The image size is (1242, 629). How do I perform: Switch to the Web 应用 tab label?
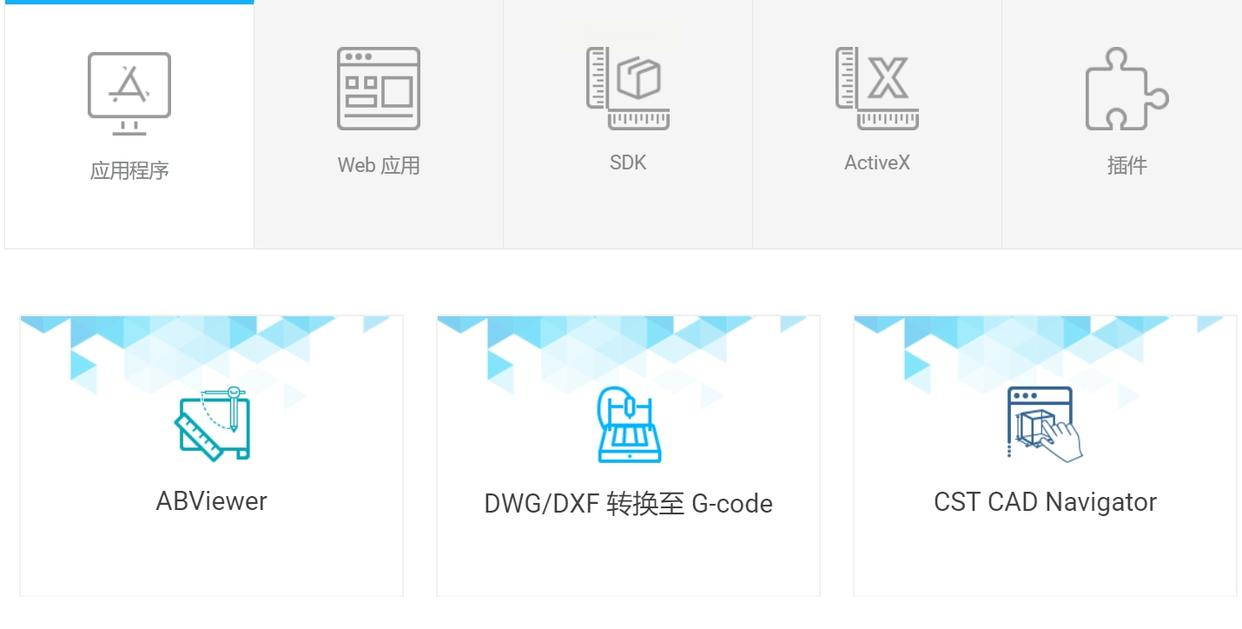378,165
